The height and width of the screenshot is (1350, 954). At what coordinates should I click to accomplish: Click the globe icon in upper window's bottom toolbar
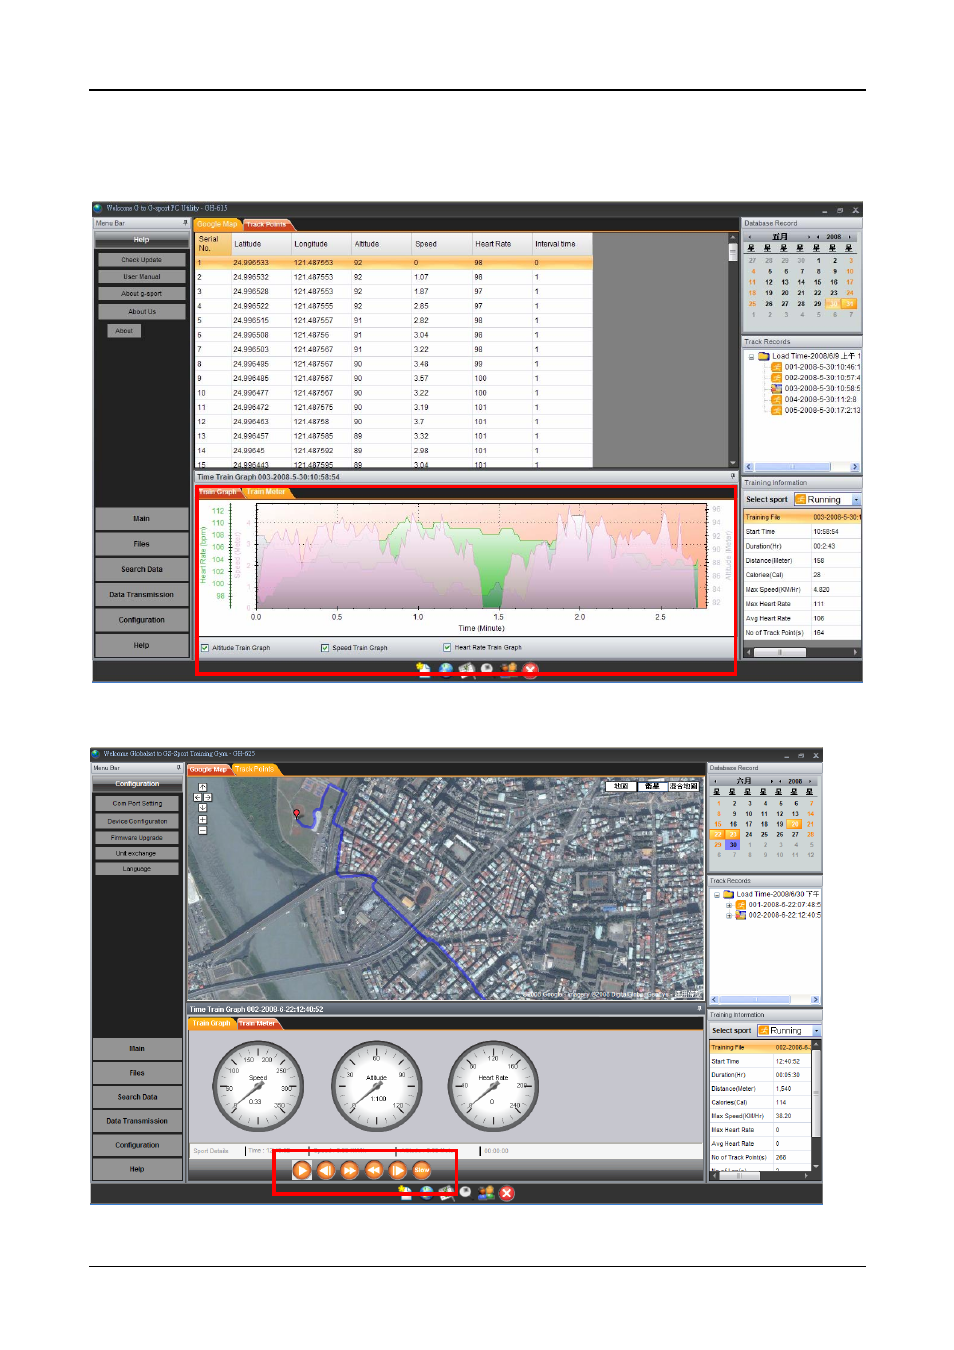[x=446, y=670]
